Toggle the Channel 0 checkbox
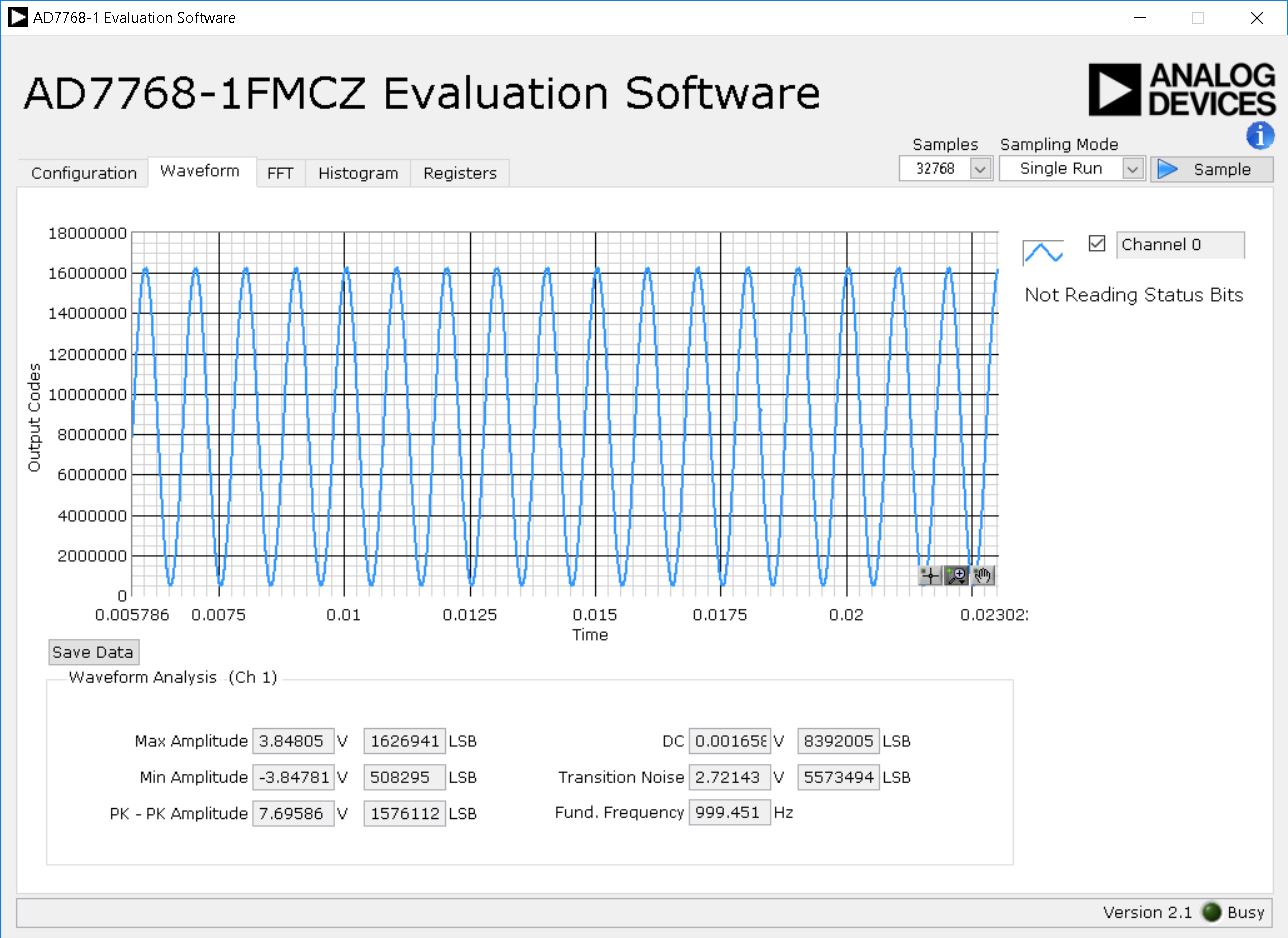The width and height of the screenshot is (1288, 938). click(1097, 243)
